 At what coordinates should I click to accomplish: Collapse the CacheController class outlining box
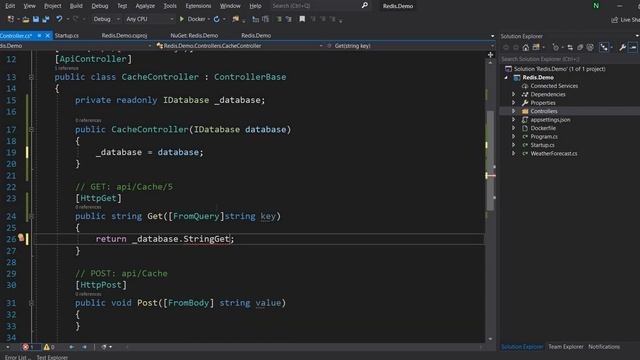[31, 77]
